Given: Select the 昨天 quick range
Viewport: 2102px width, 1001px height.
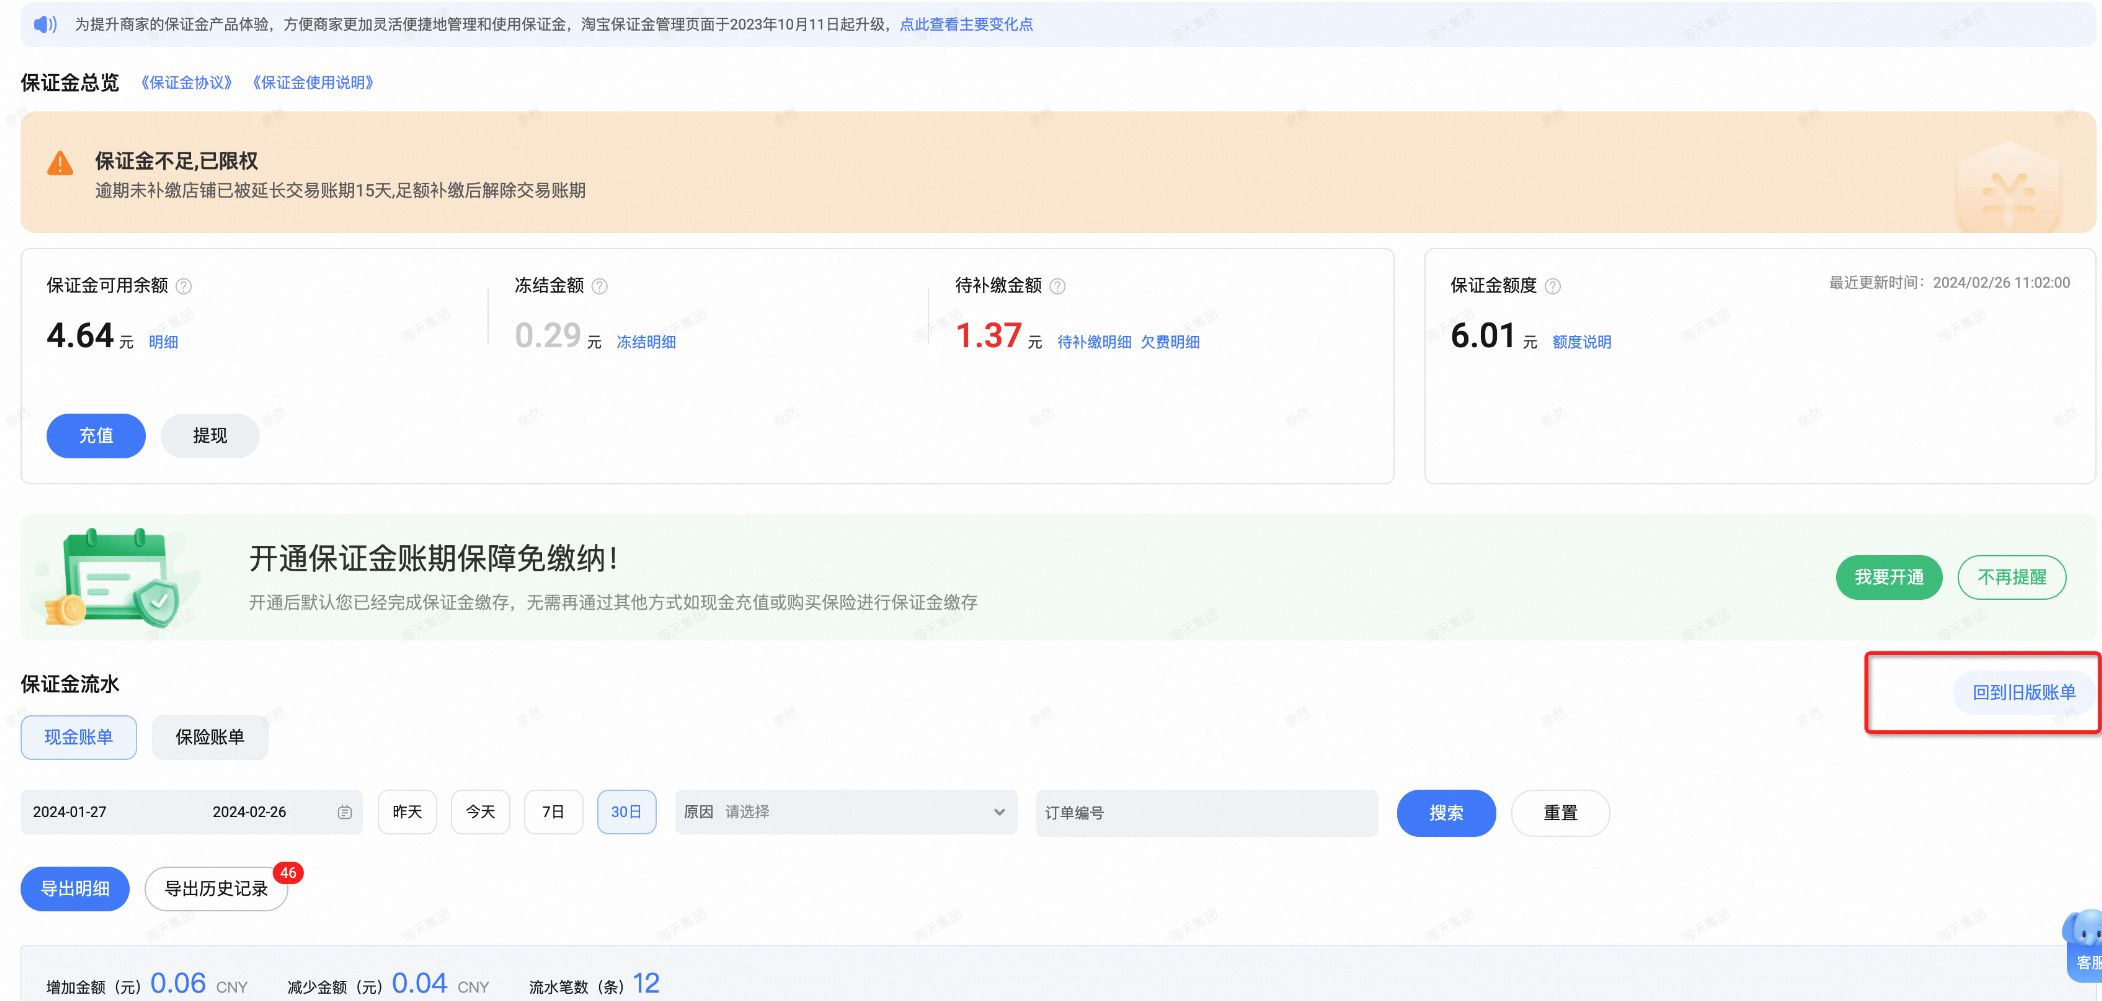Looking at the screenshot, I should pos(407,812).
